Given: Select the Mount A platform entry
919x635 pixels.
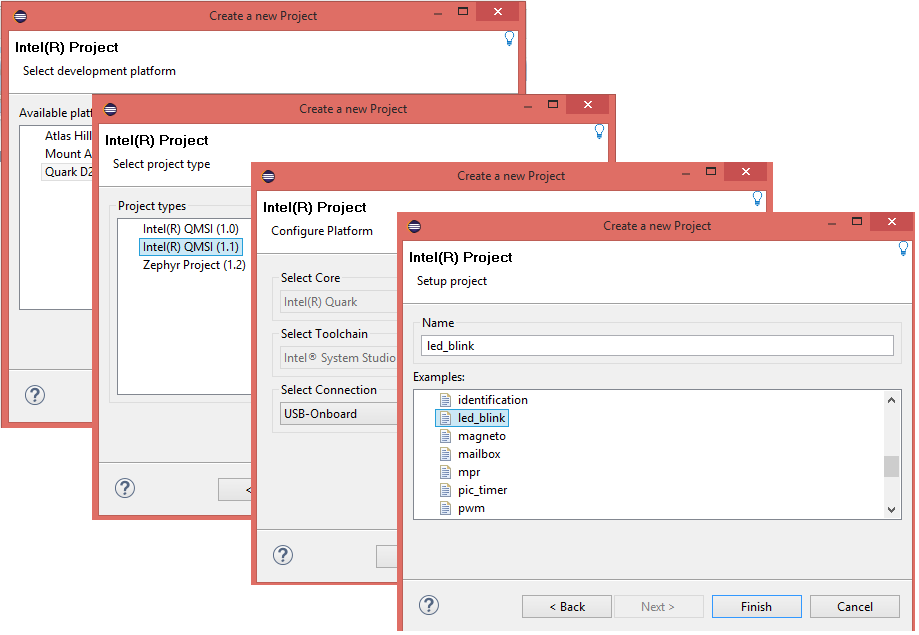Looking at the screenshot, I should [x=68, y=154].
